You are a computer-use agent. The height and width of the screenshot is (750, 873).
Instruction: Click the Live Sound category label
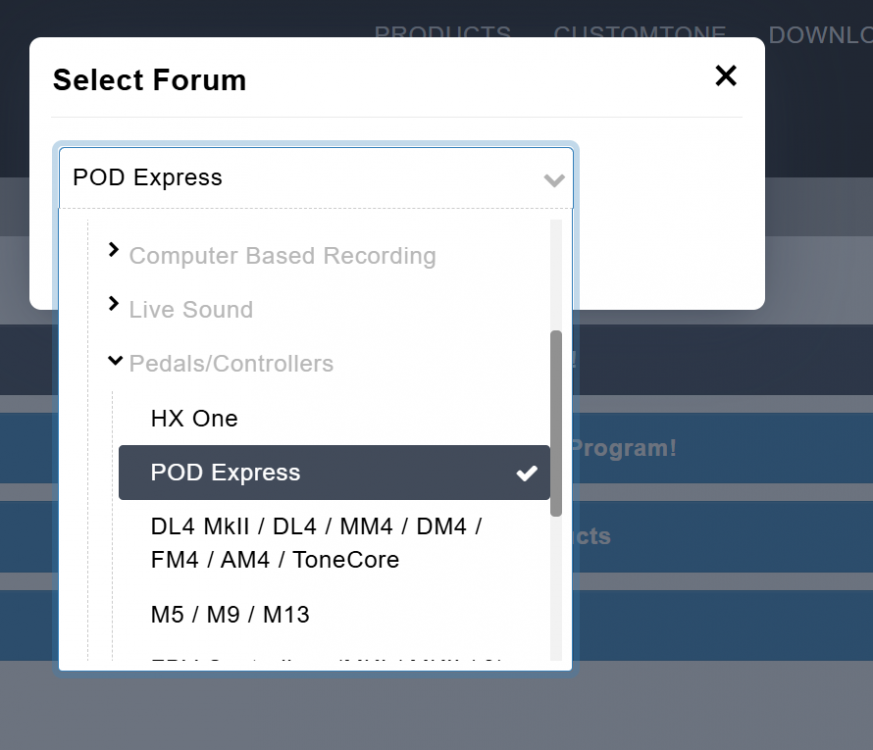pos(190,310)
